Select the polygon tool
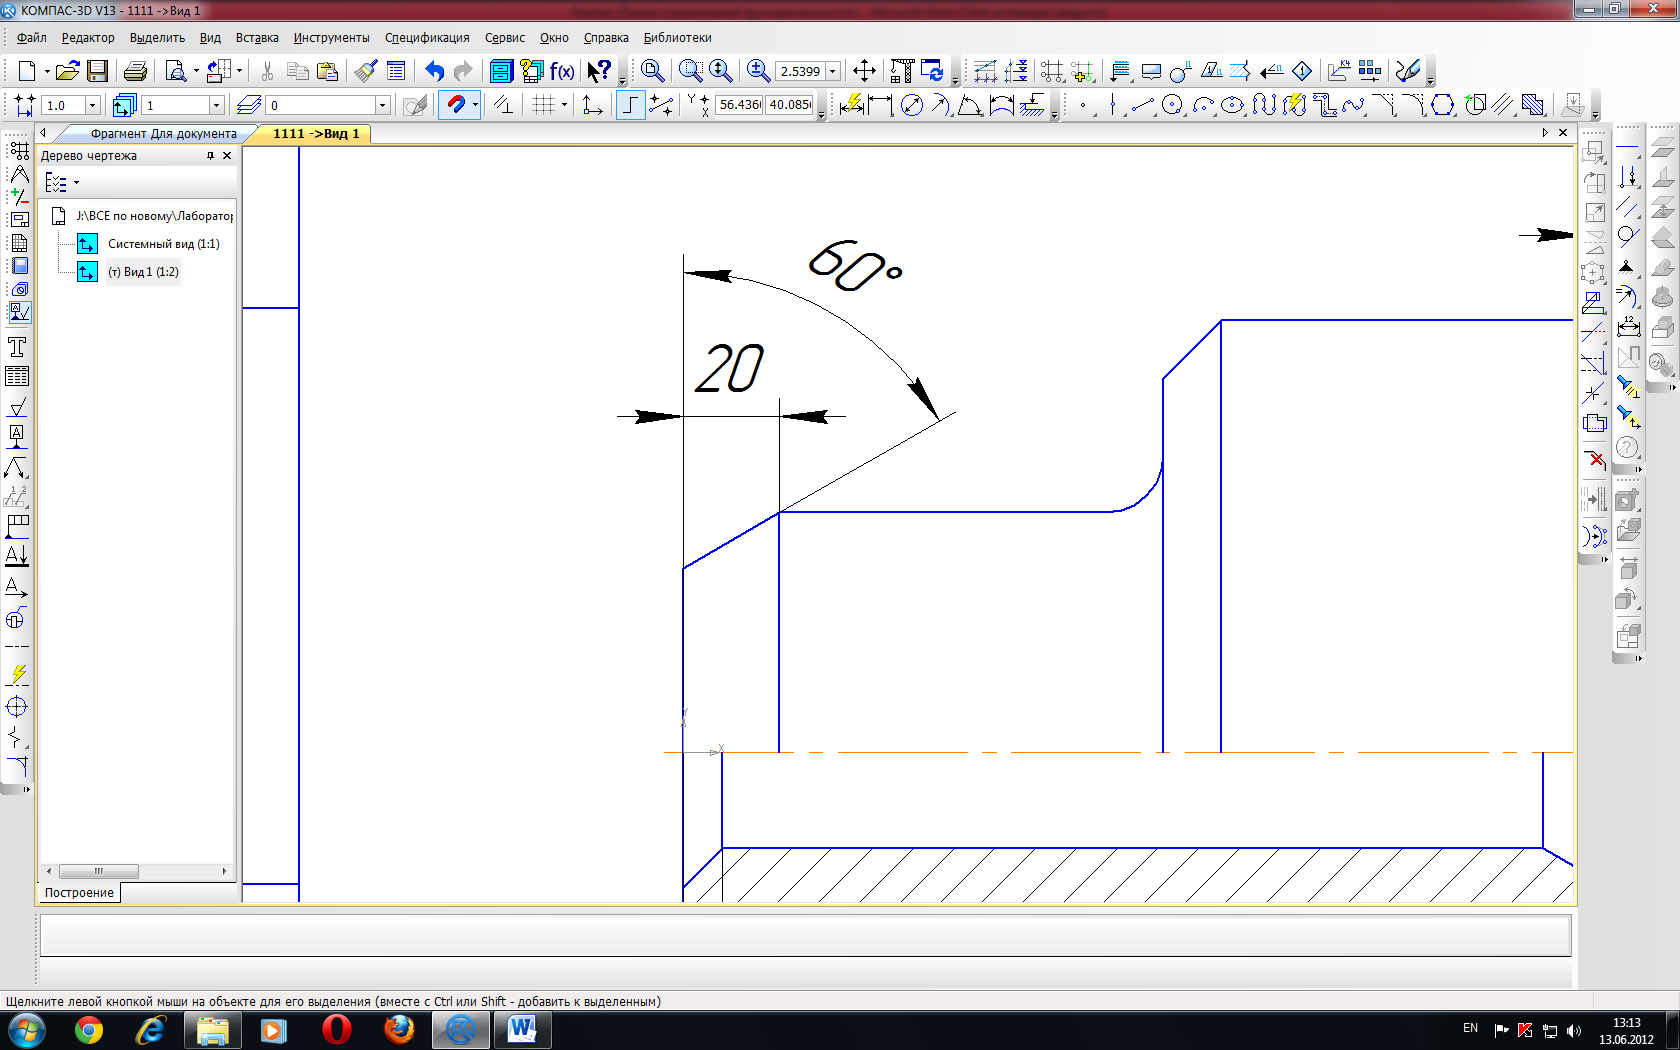 tap(1443, 104)
